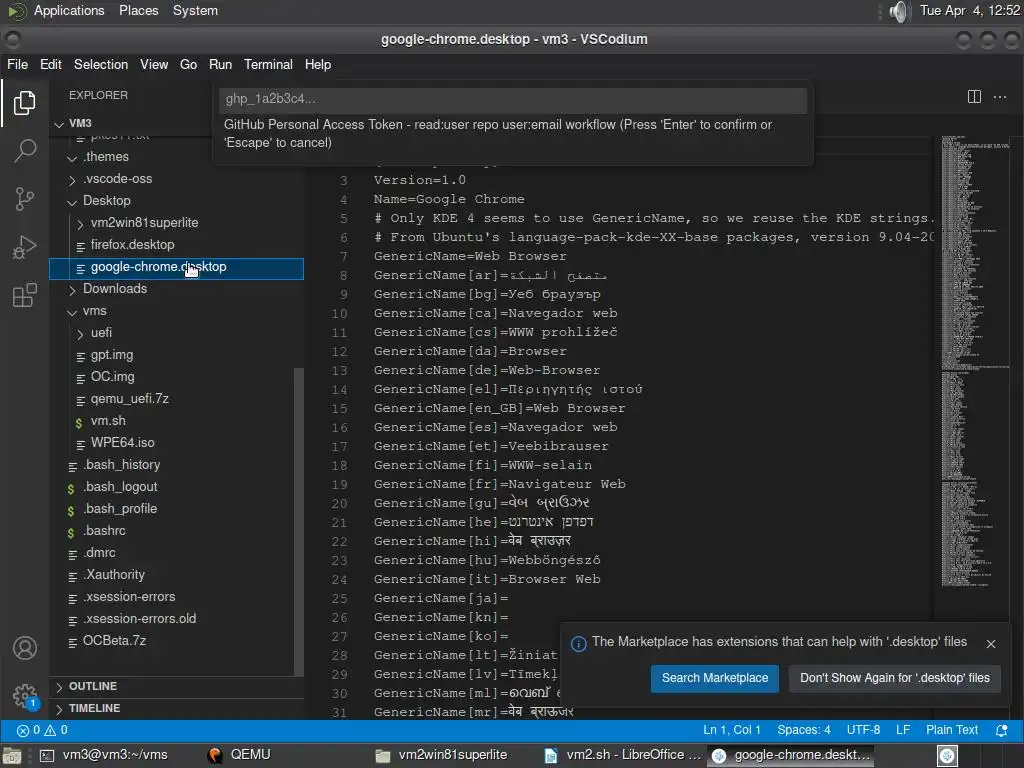Open the OCBeta.7z file
The height and width of the screenshot is (768, 1024).
tap(114, 641)
